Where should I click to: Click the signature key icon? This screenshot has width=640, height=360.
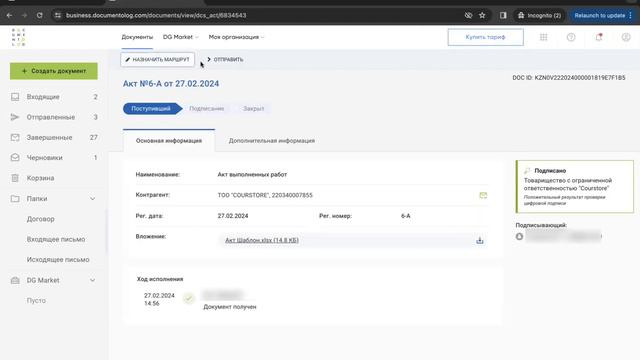tap(527, 171)
